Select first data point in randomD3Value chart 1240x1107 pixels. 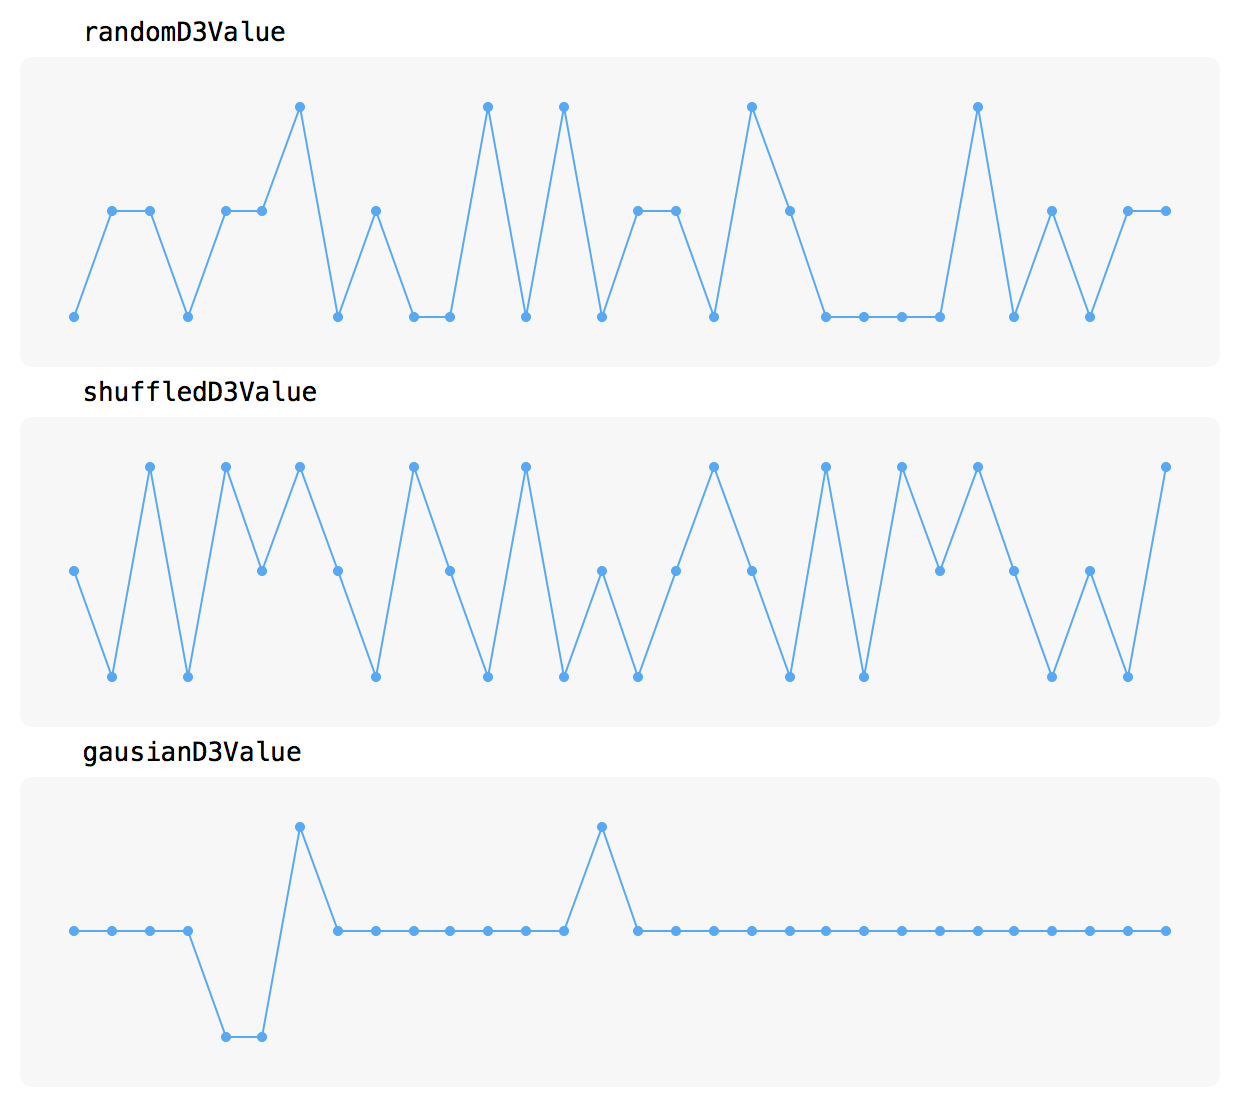(x=74, y=317)
